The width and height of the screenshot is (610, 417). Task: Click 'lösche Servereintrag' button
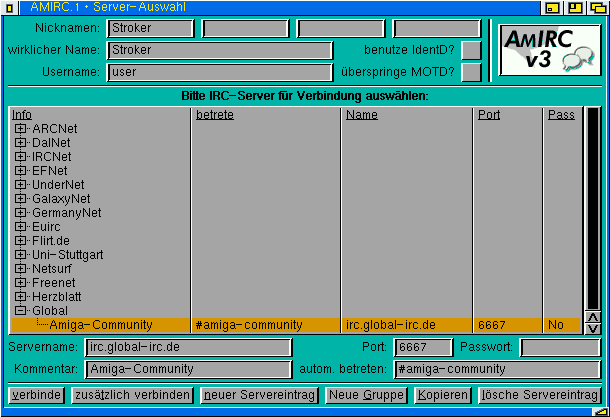540,395
